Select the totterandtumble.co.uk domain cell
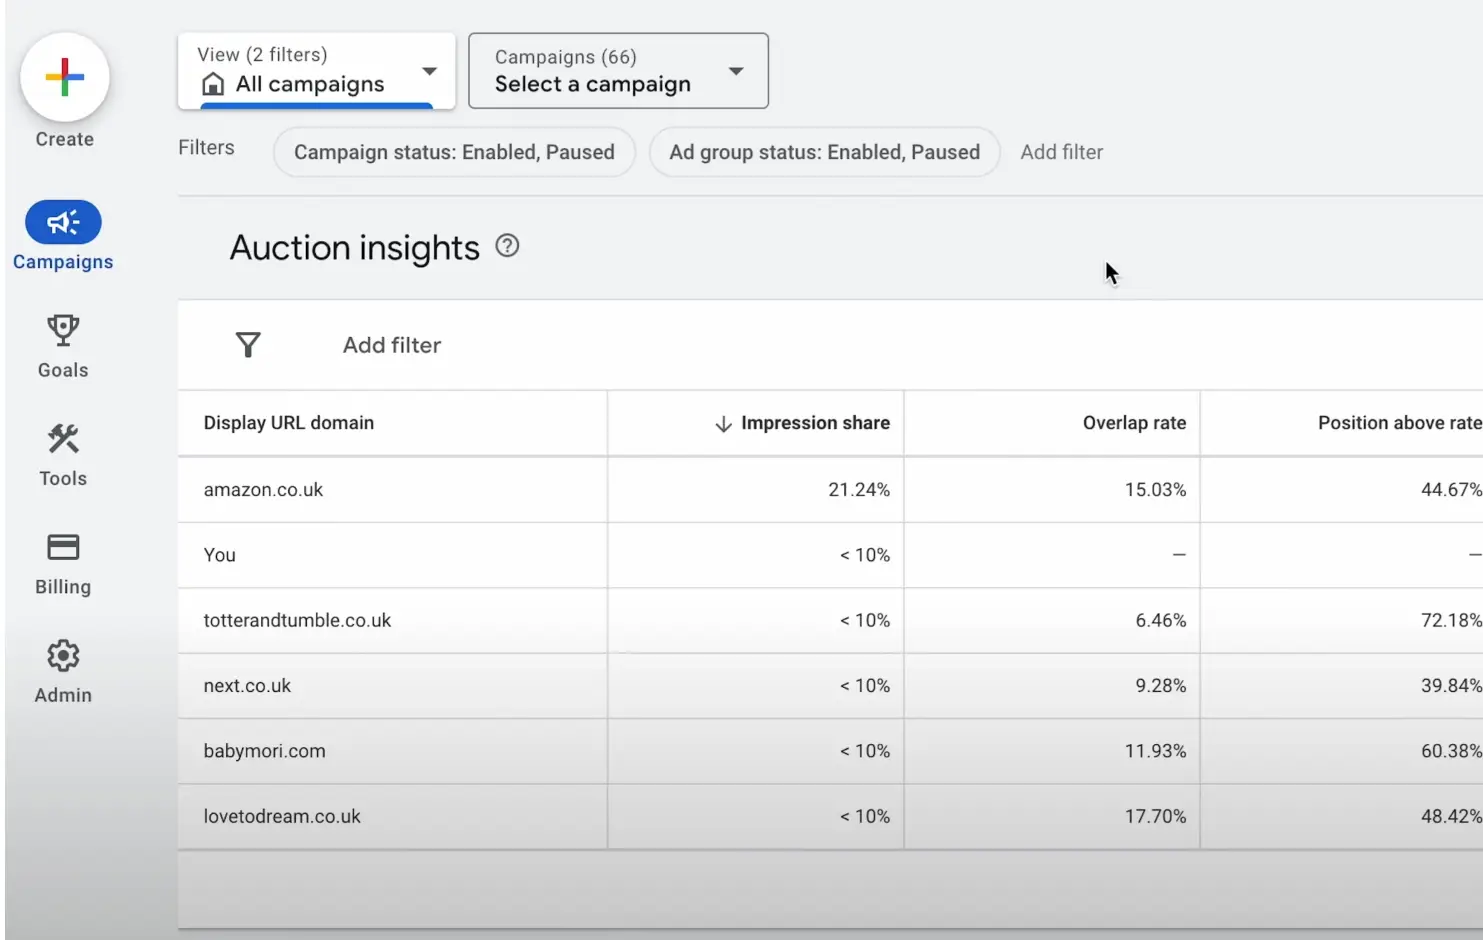This screenshot has width=1483, height=940. [297, 620]
